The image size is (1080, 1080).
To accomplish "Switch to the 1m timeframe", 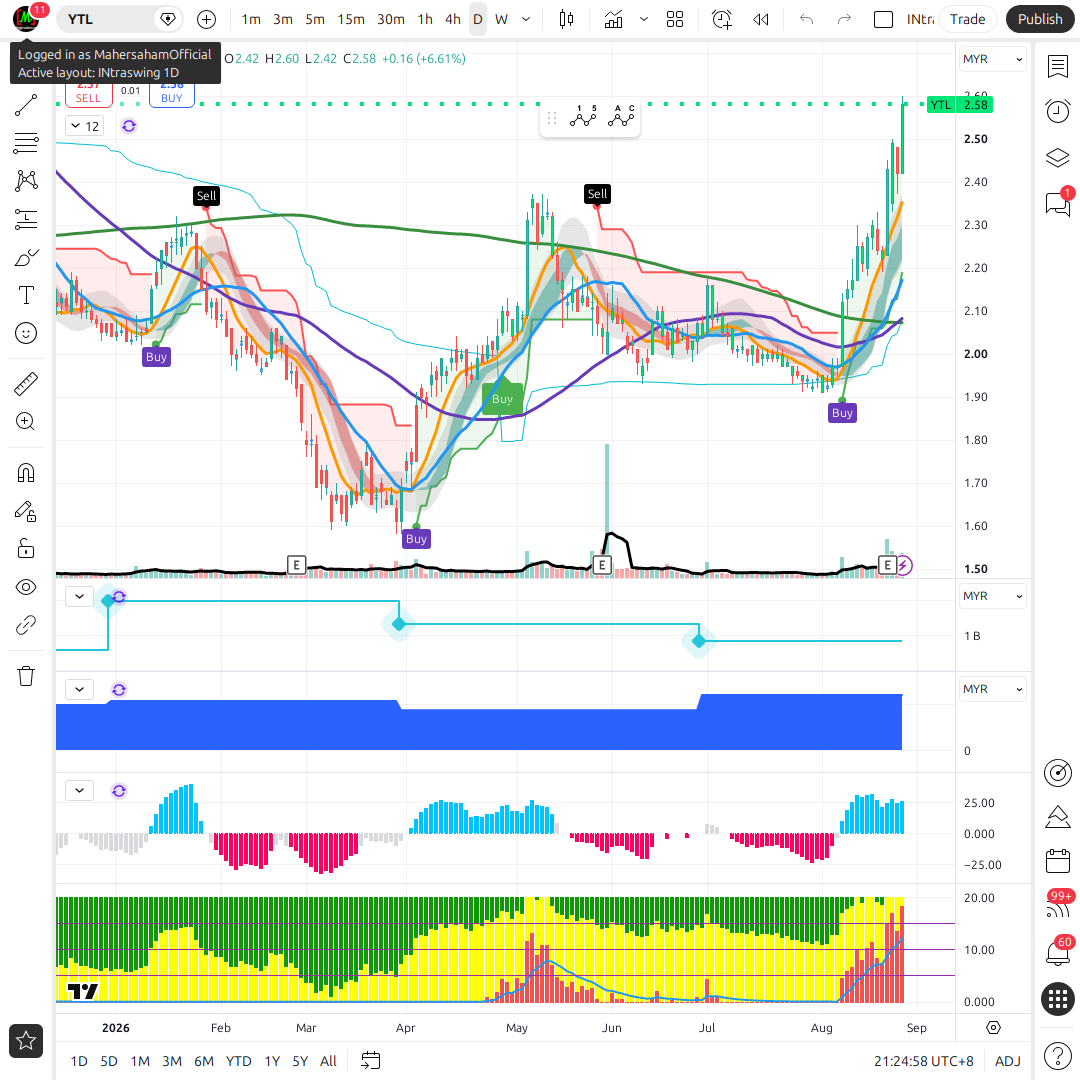I will pos(251,19).
